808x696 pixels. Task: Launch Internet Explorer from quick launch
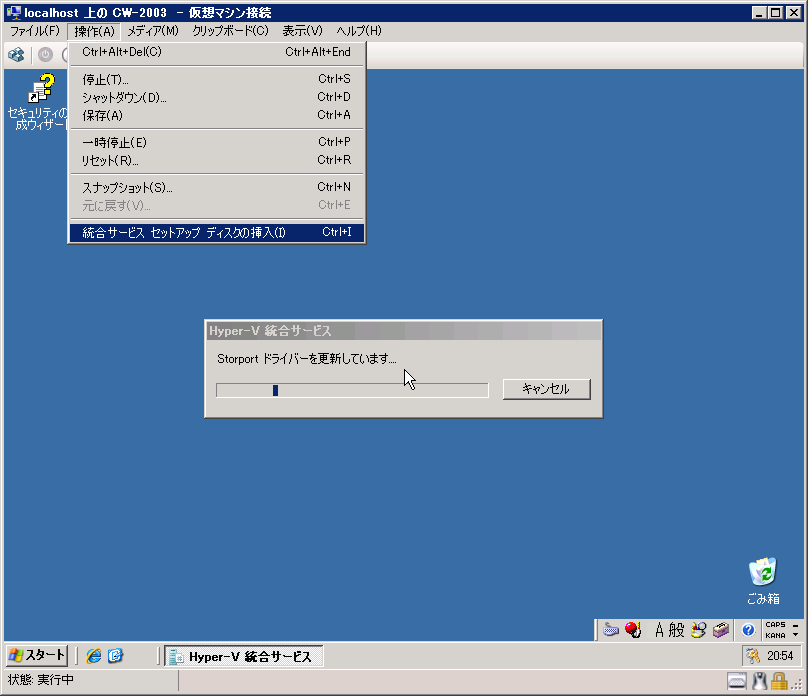[x=94, y=656]
